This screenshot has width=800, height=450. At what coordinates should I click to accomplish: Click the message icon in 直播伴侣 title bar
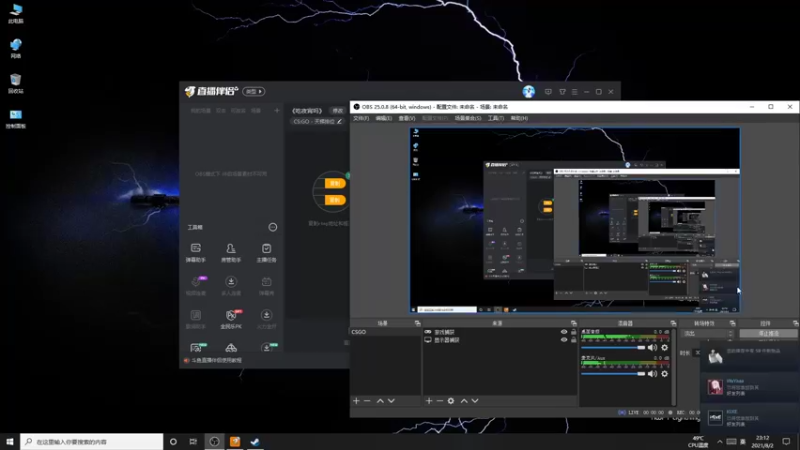[x=548, y=92]
